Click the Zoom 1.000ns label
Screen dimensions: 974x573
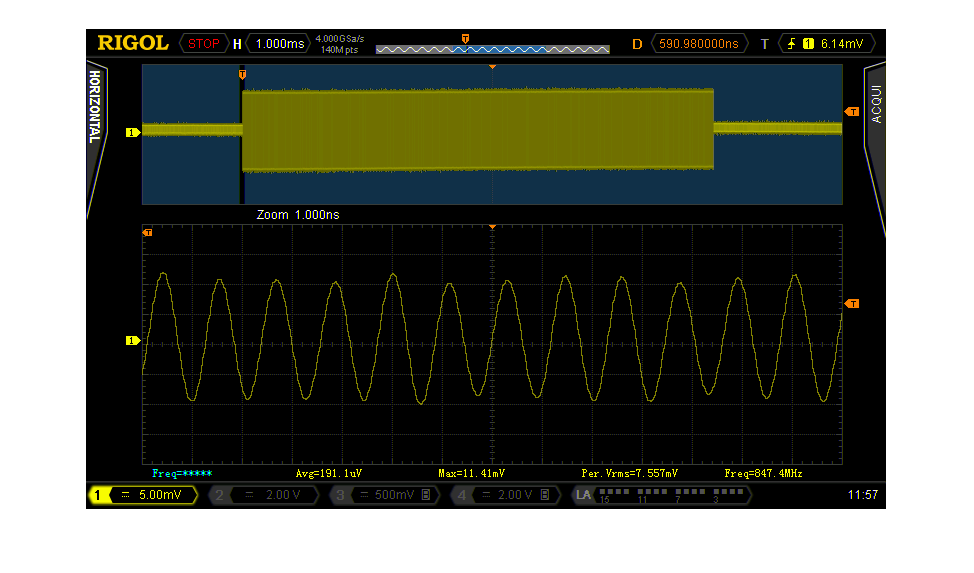298,215
